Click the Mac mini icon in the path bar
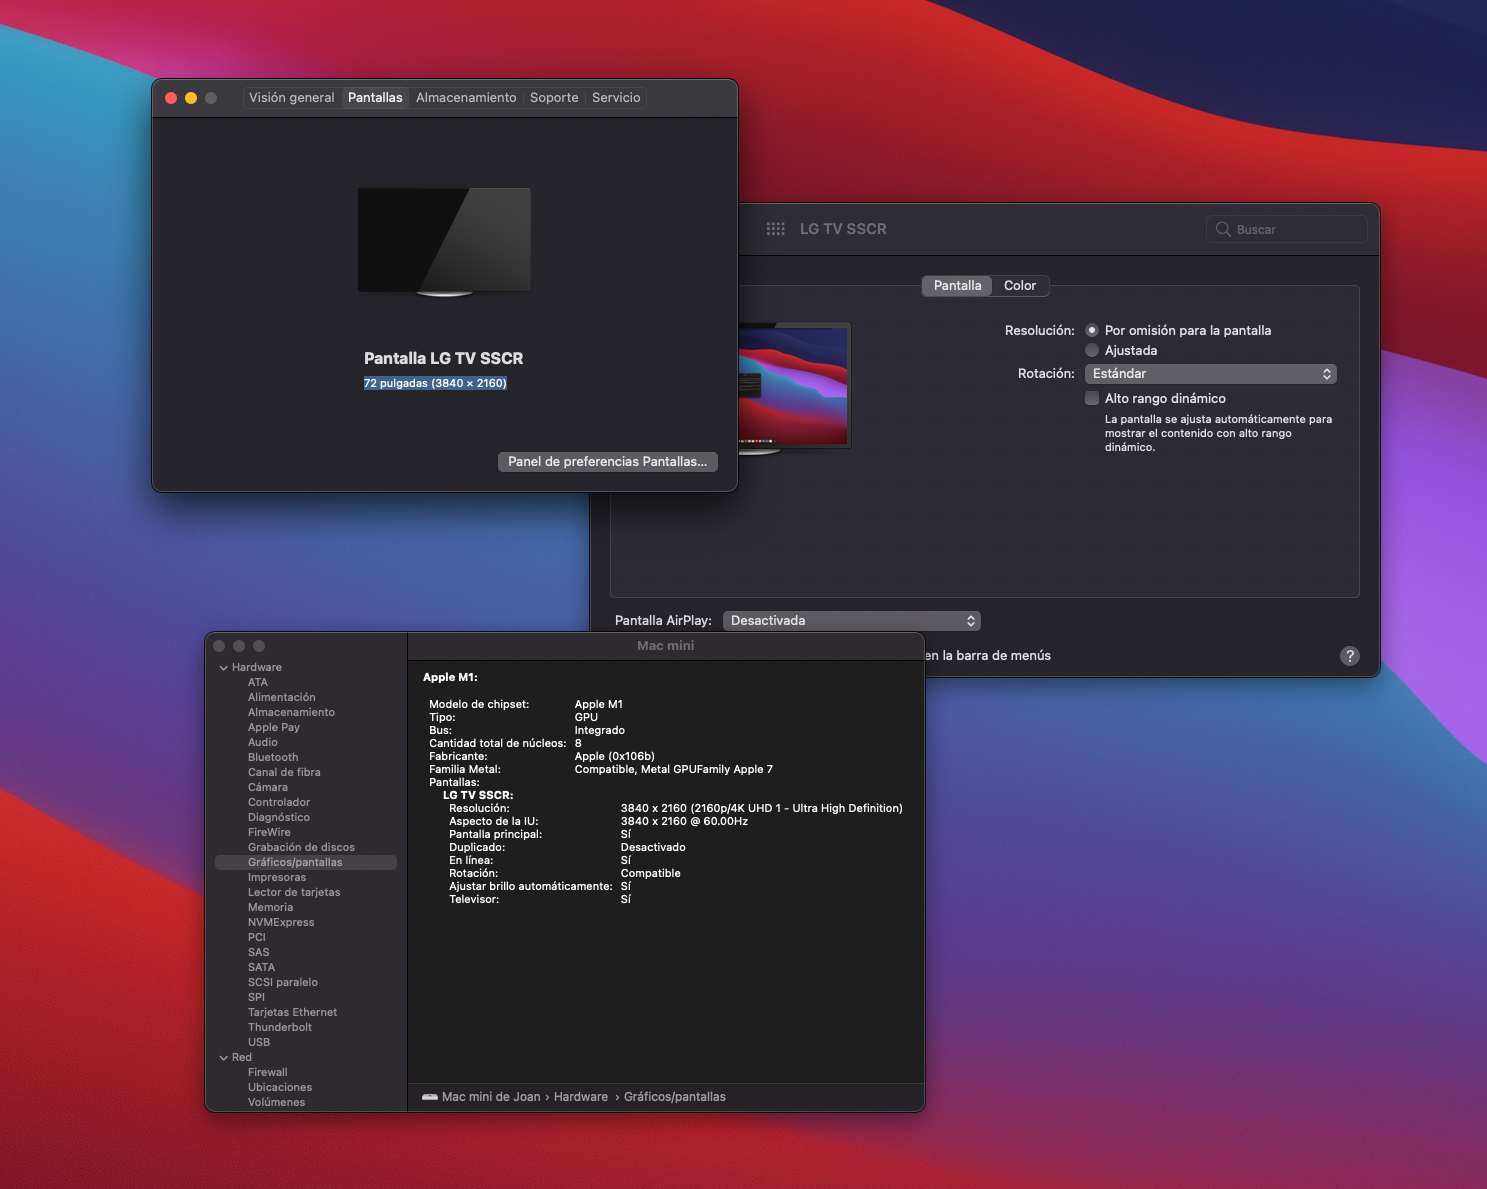This screenshot has height=1189, width=1487. (430, 1097)
